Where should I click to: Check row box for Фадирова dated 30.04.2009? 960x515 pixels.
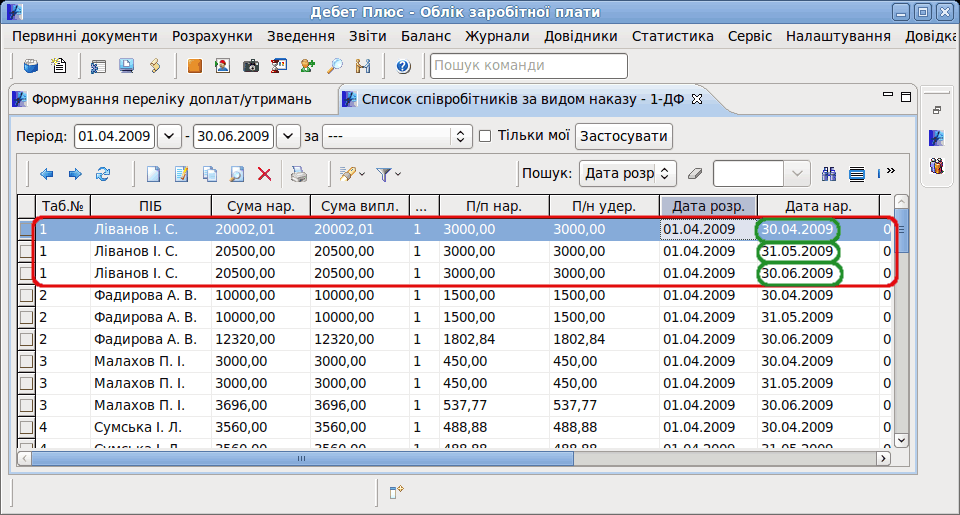(x=26, y=296)
